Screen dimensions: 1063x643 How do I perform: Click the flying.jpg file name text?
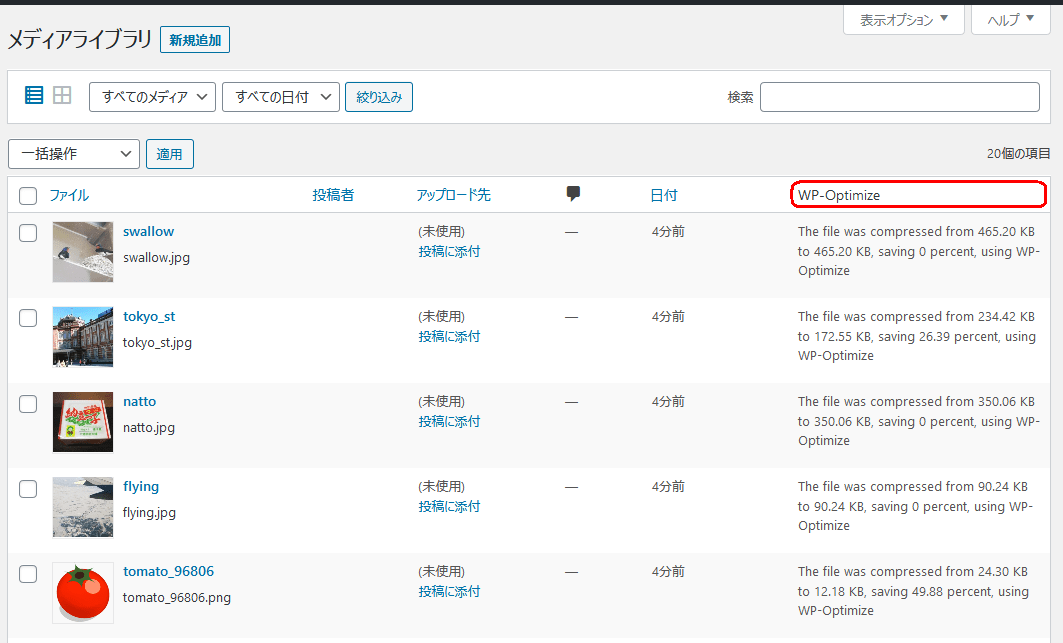click(x=149, y=513)
